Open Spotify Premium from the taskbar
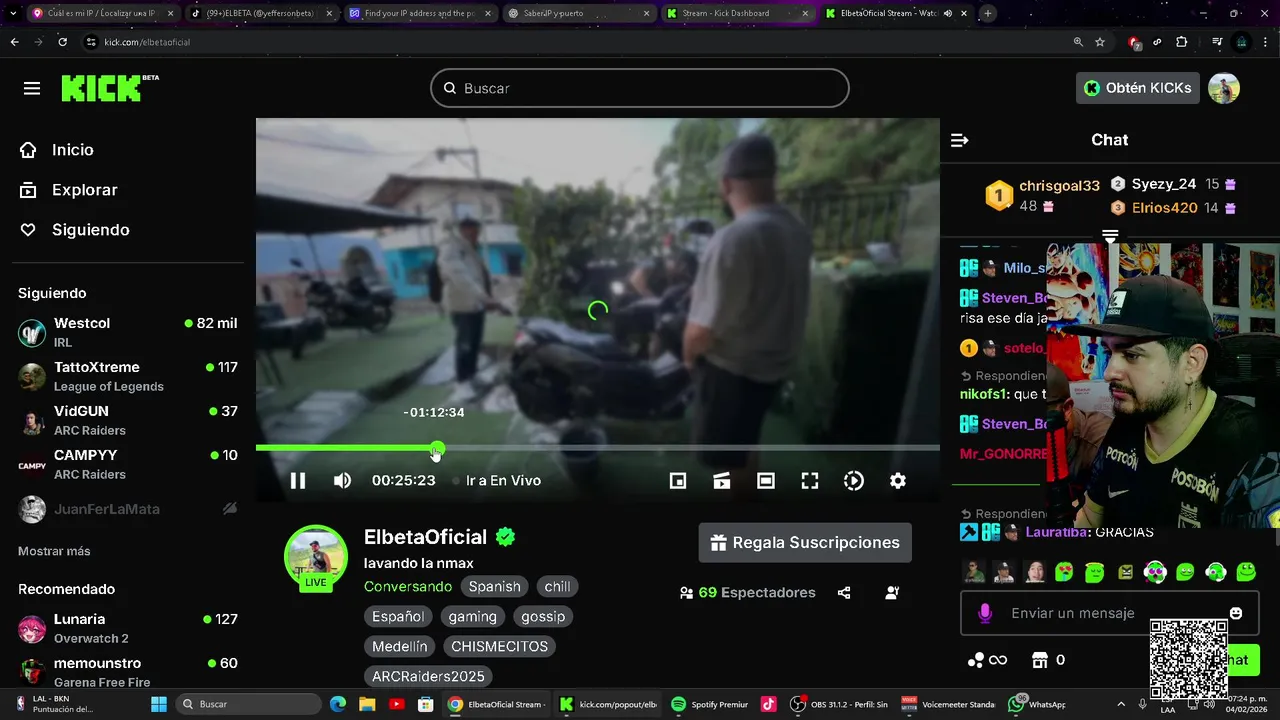Screen dimensions: 1280x720 pyautogui.click(x=710, y=704)
